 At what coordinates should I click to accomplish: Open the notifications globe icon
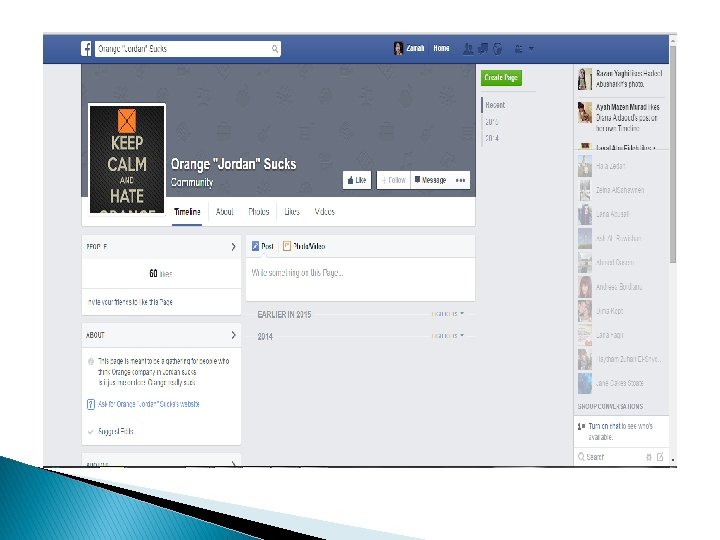[497, 49]
